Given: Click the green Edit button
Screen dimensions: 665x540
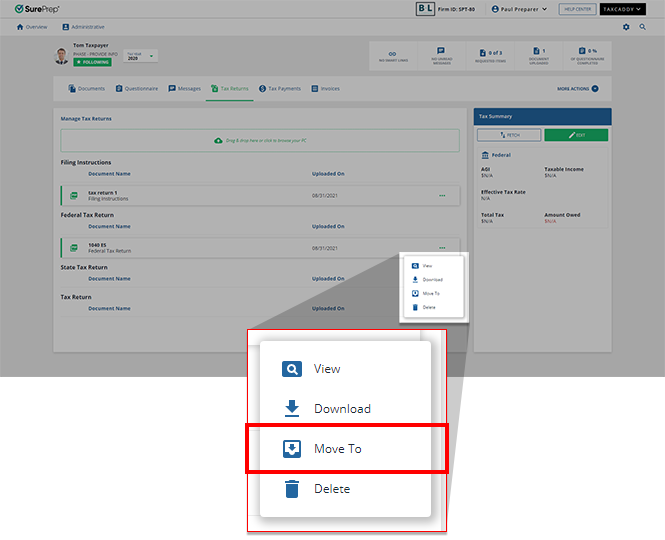Looking at the screenshot, I should [x=576, y=135].
